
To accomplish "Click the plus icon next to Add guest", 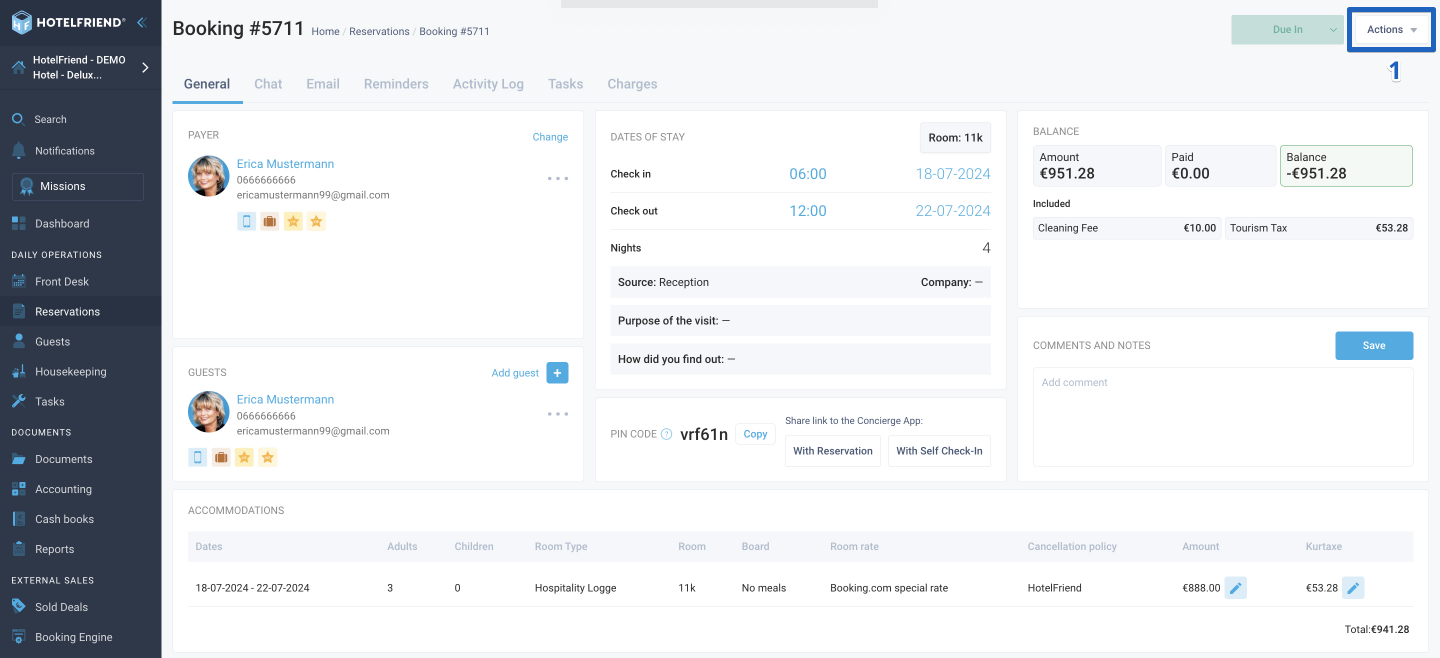I will click(x=558, y=373).
